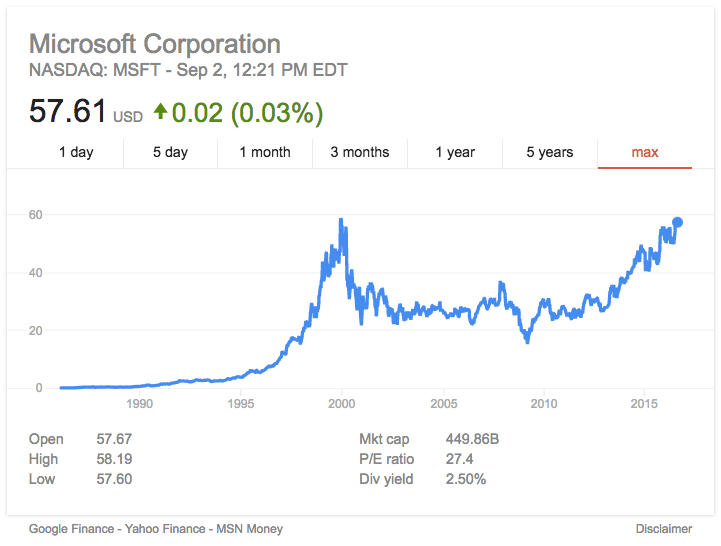This screenshot has width=721, height=546.
Task: Click the max range tab
Action: [x=645, y=152]
